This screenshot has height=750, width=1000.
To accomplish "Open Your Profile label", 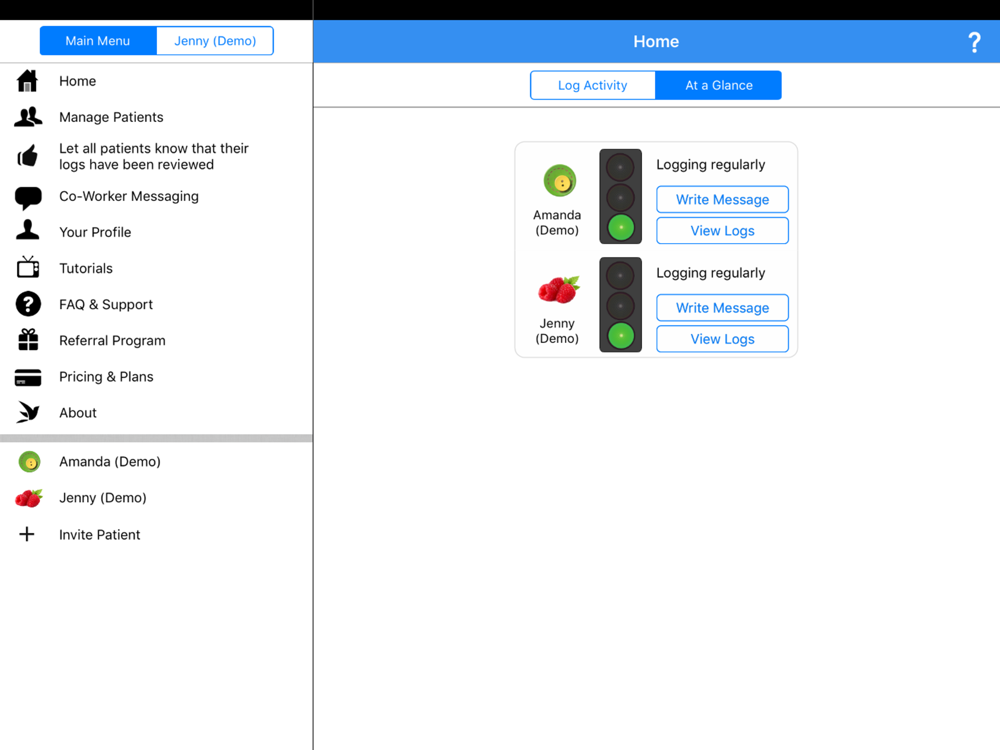I will click(95, 232).
